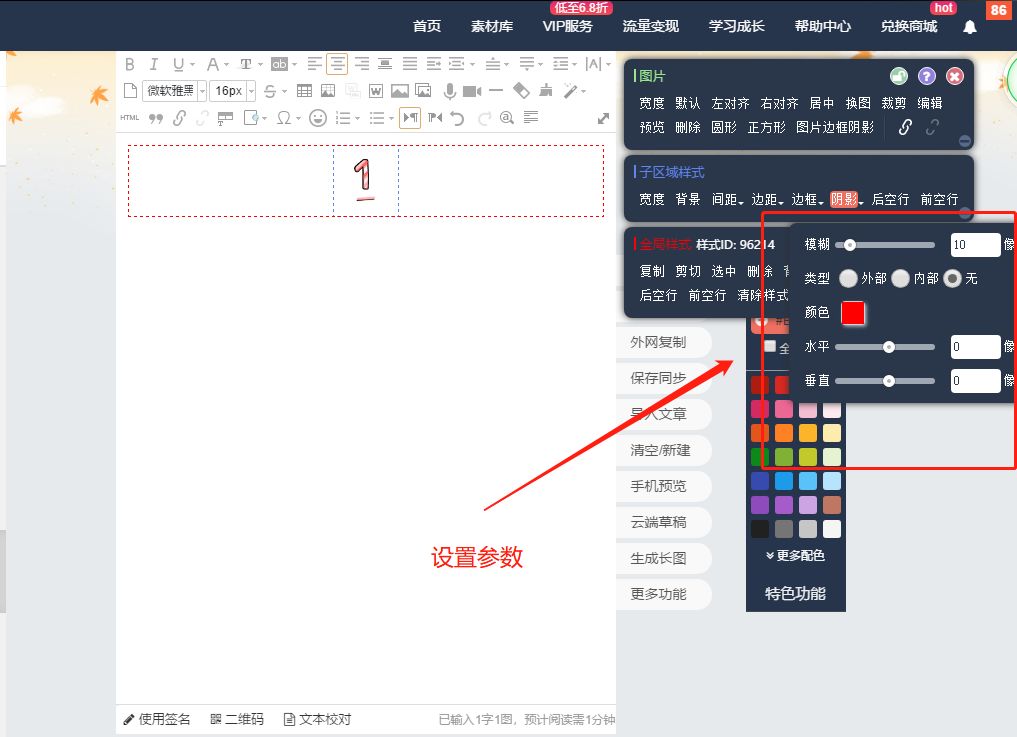Image resolution: width=1017 pixels, height=737 pixels.
Task: Choose the 内部 shadow type radio
Action: [900, 279]
